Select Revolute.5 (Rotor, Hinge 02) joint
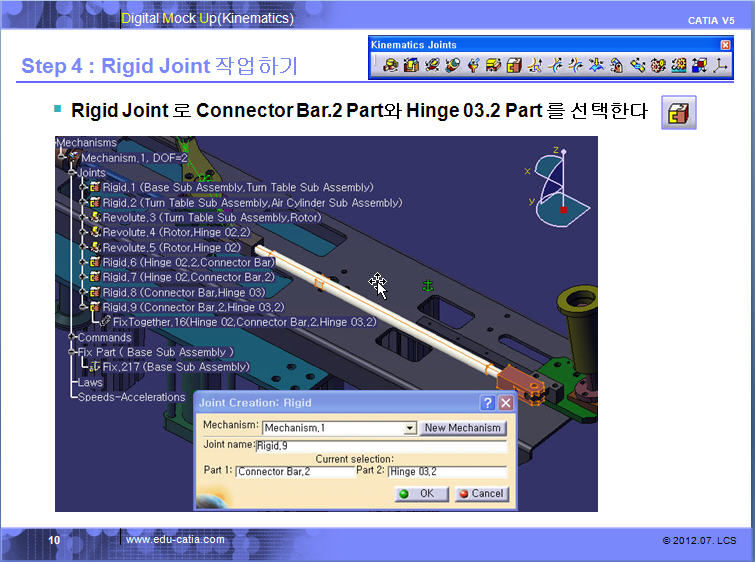Image resolution: width=755 pixels, height=562 pixels. click(171, 248)
